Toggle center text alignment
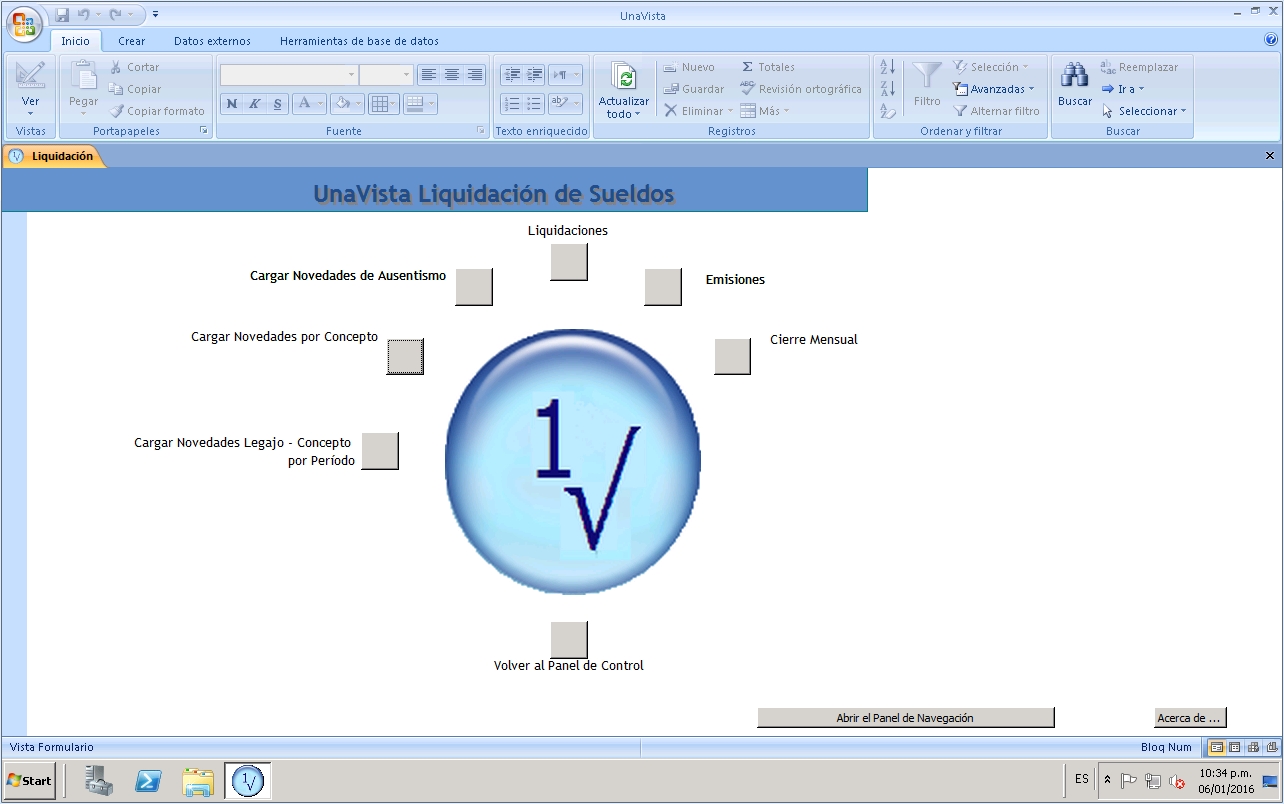This screenshot has height=804, width=1284. pos(451,75)
